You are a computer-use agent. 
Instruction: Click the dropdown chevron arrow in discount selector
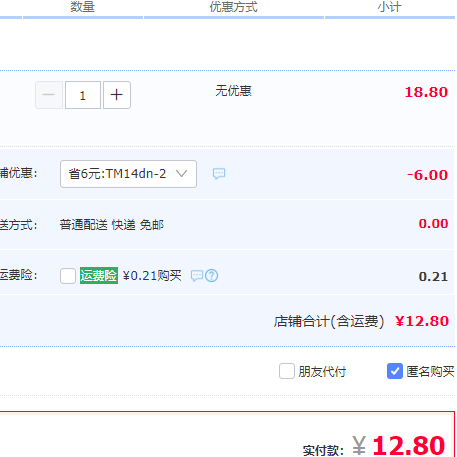click(x=182, y=174)
